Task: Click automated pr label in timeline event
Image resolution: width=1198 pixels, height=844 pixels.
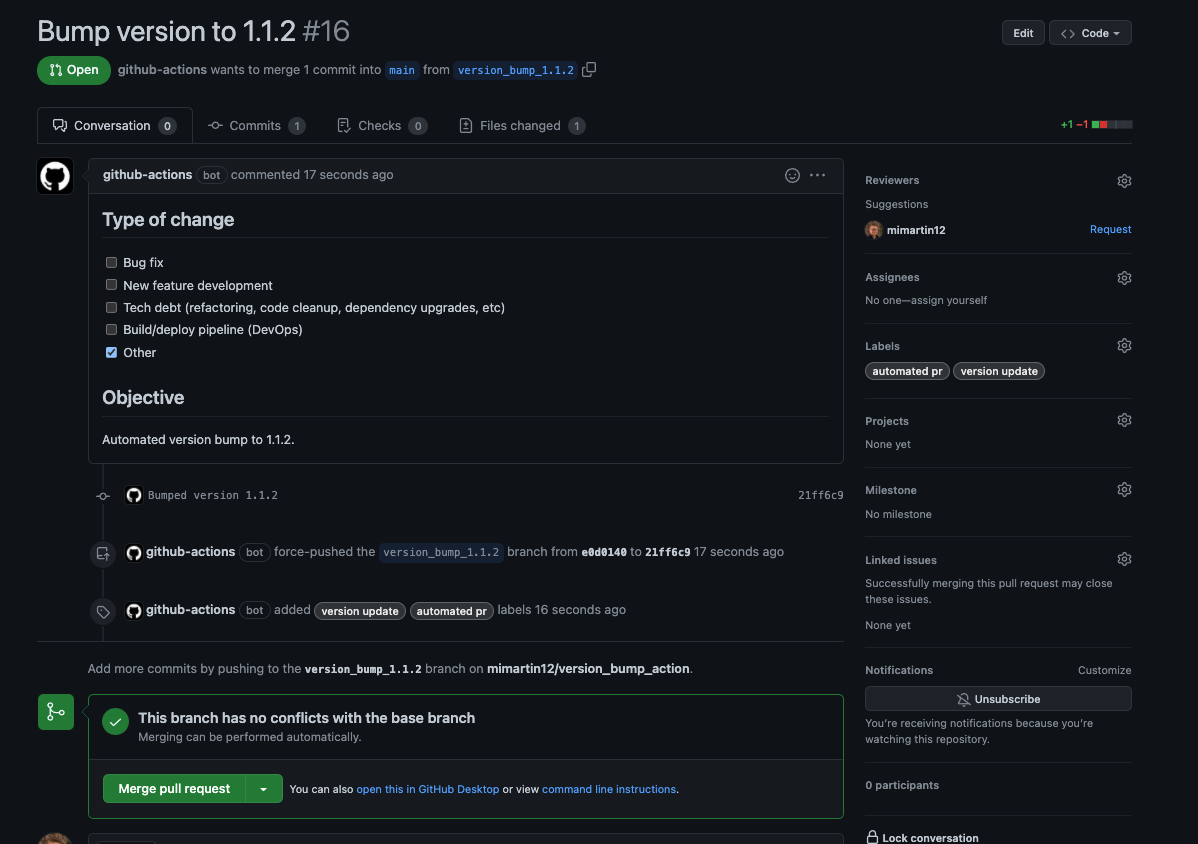Action: (x=452, y=611)
